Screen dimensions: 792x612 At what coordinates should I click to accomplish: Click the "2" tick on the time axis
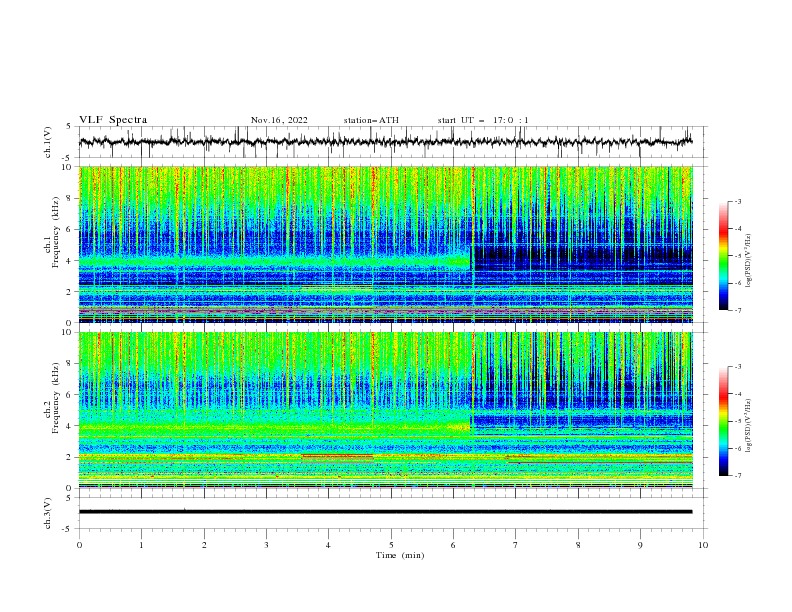[204, 545]
